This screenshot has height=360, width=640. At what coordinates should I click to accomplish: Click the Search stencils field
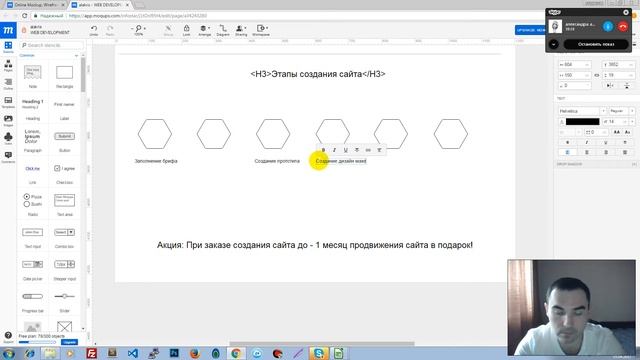coord(52,45)
